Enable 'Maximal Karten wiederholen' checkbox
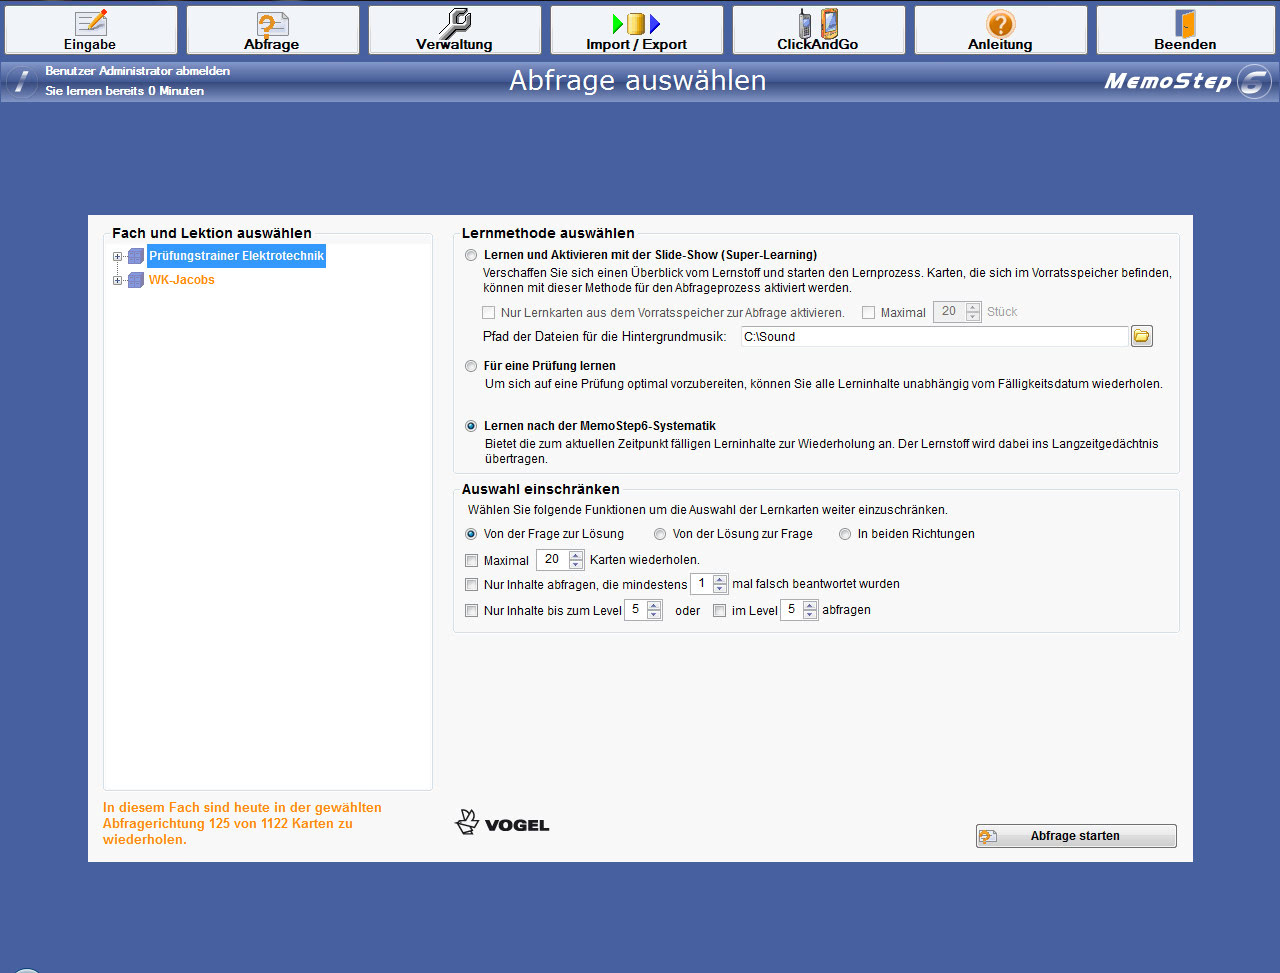The width and height of the screenshot is (1280, 973). pos(472,561)
